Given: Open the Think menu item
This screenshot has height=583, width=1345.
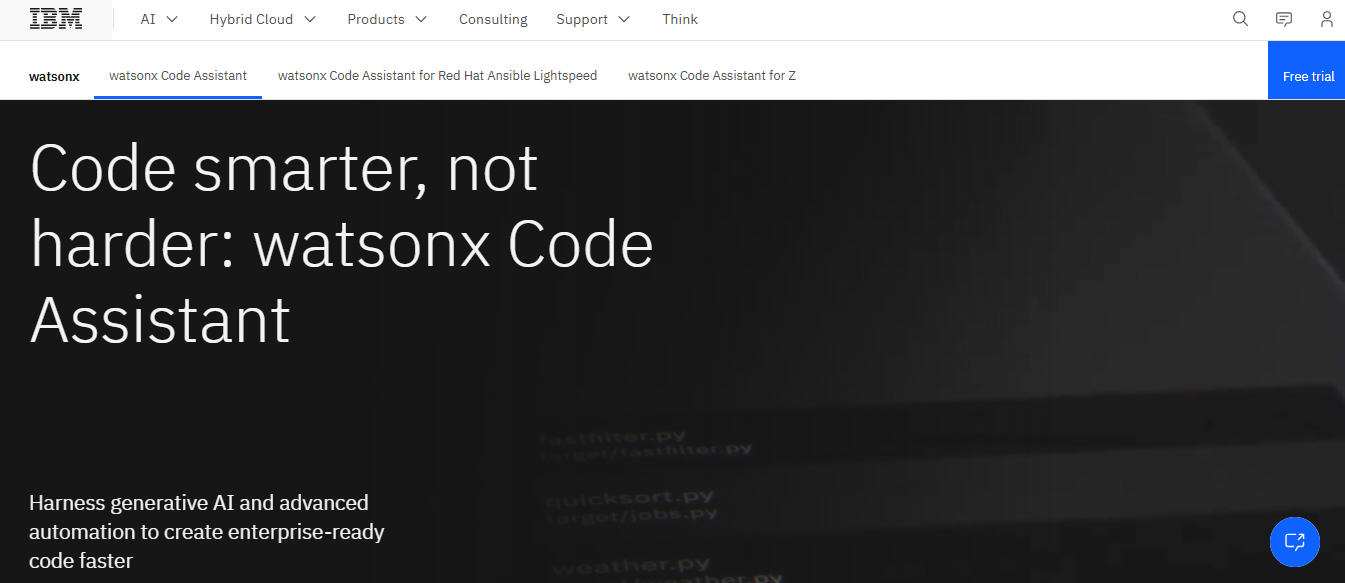Looking at the screenshot, I should tap(680, 19).
